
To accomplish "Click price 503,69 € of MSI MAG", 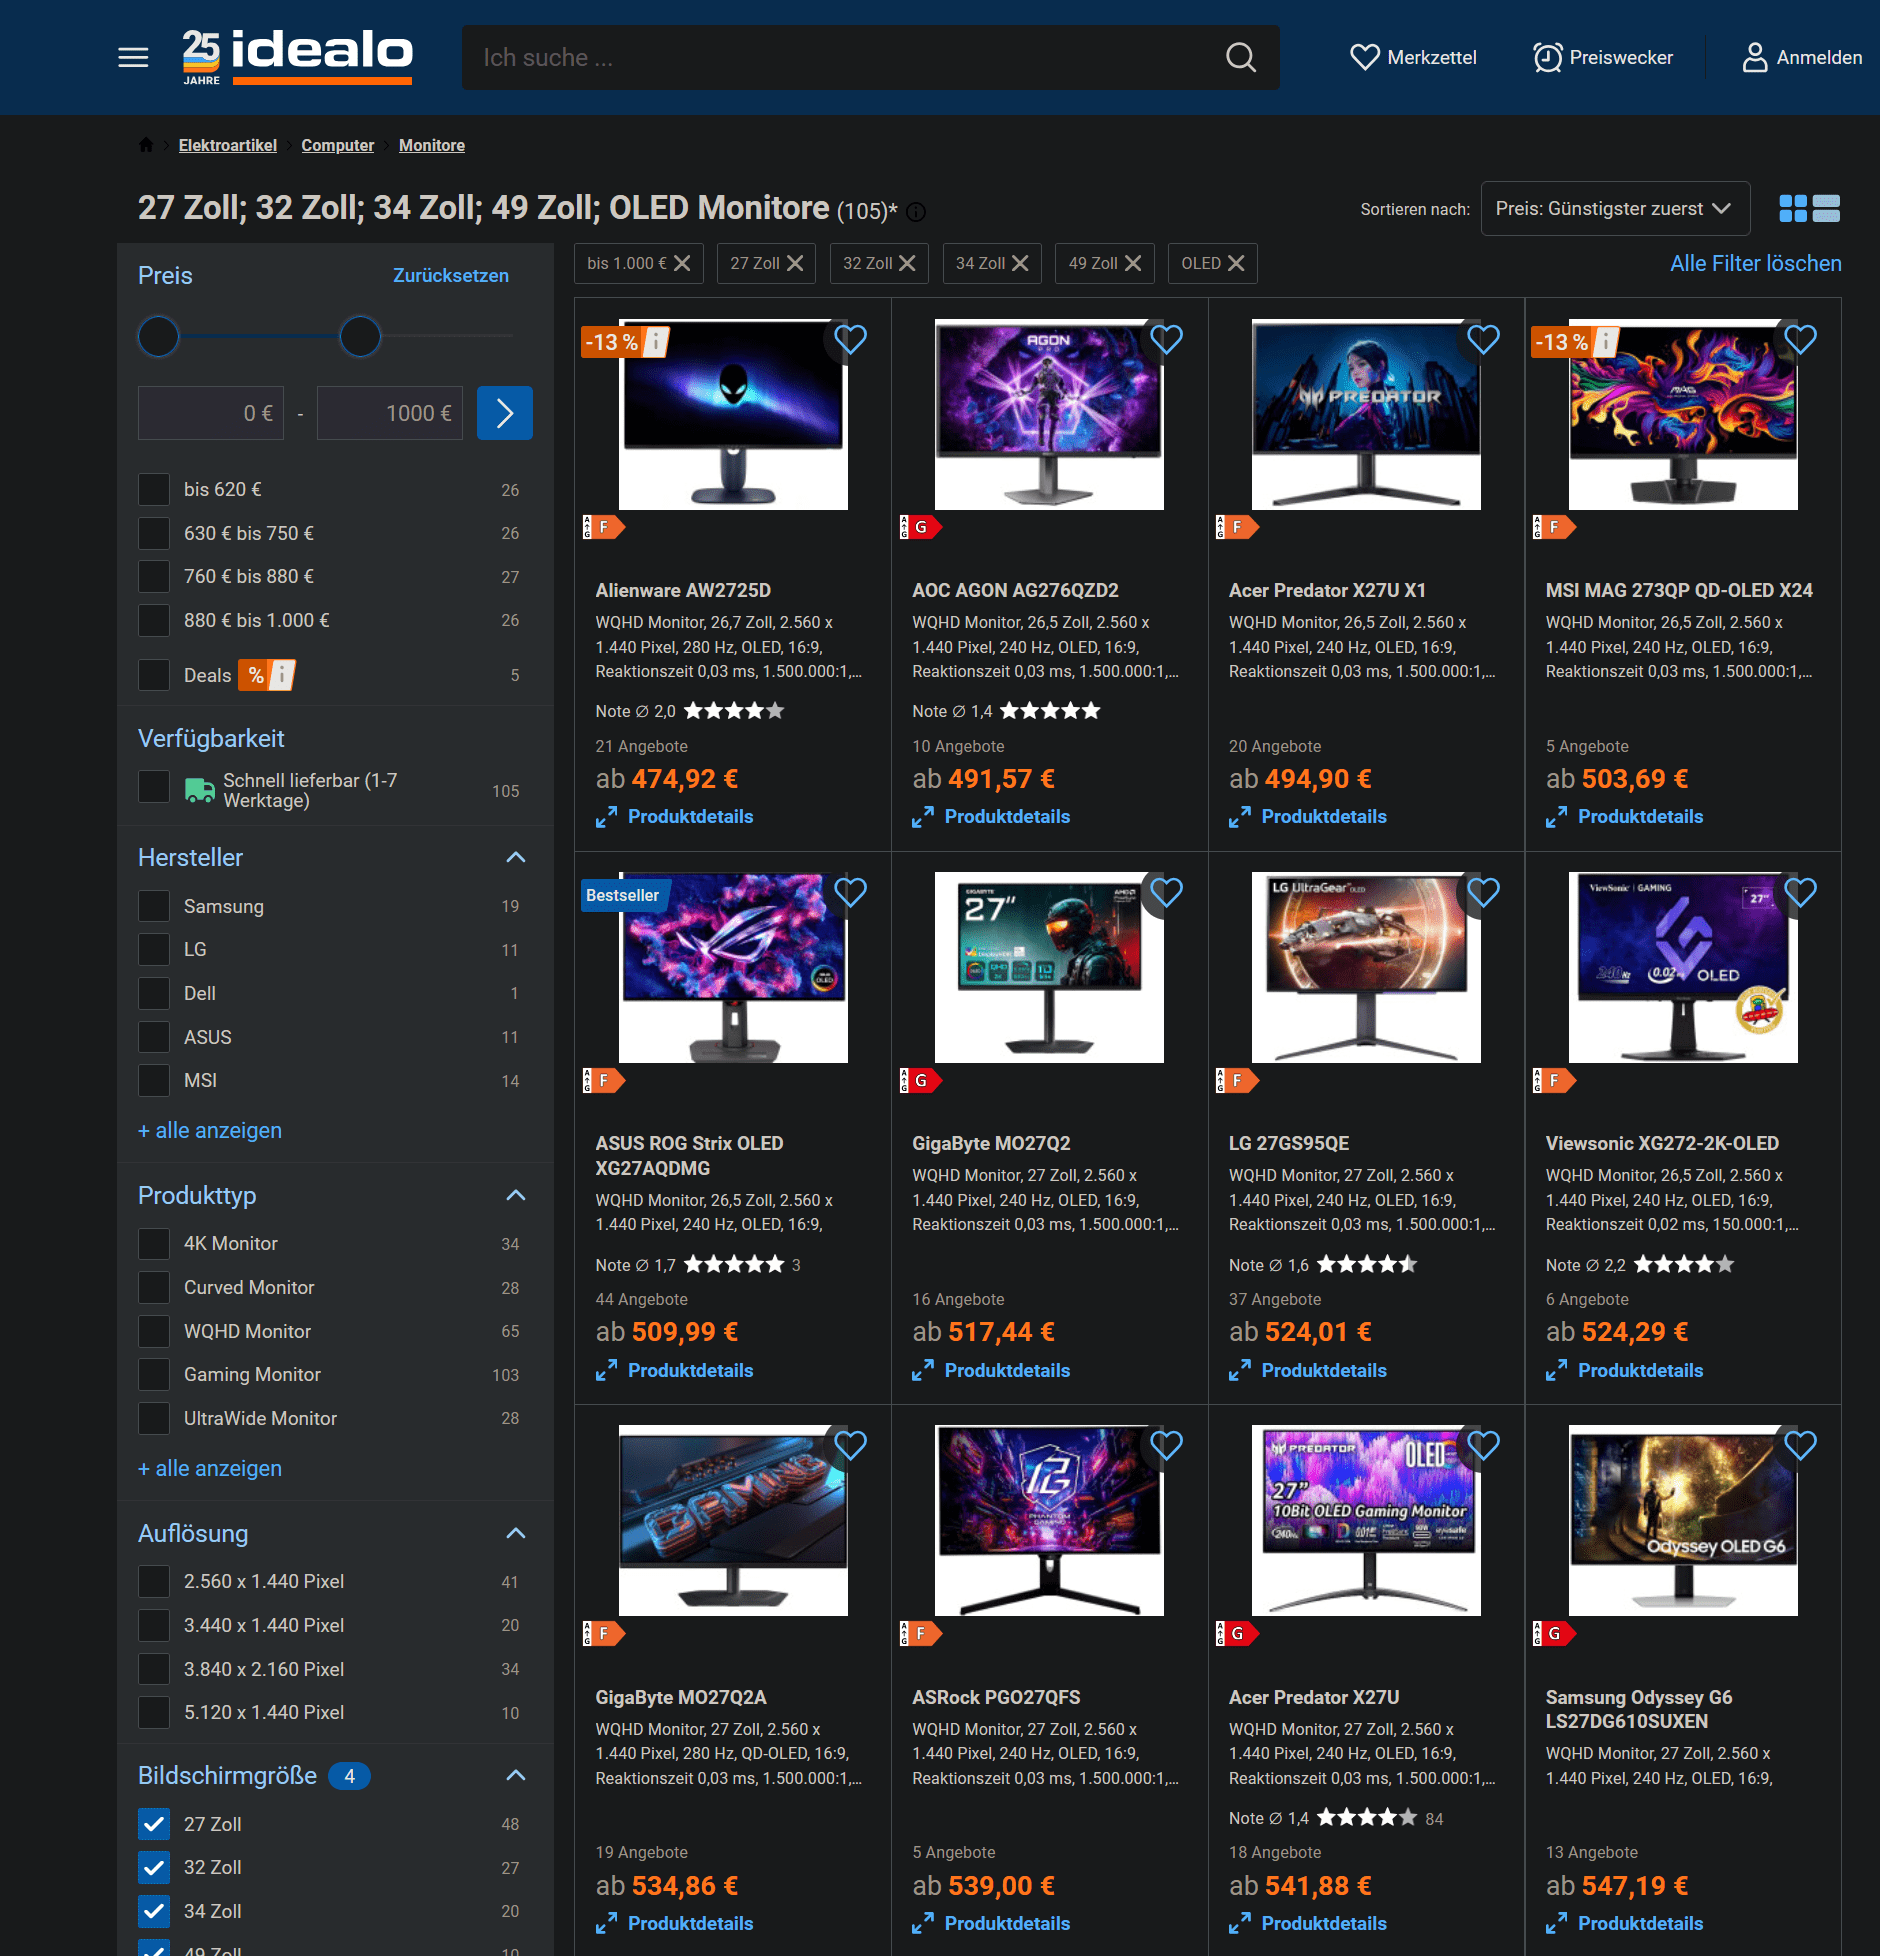I will click(1634, 779).
